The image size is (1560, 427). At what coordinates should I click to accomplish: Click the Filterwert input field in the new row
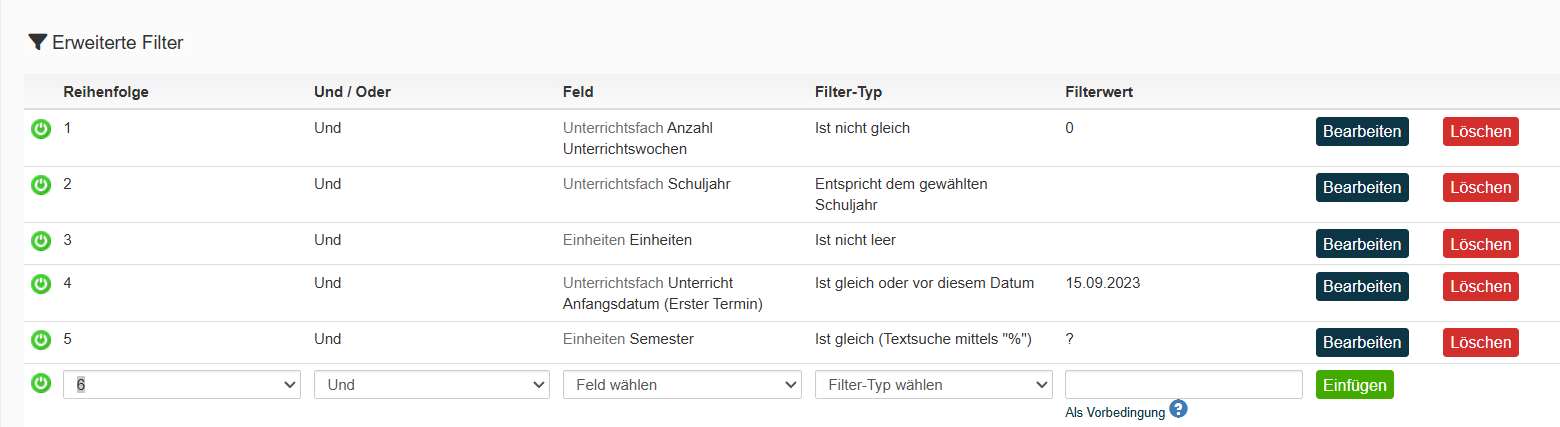click(x=1184, y=385)
